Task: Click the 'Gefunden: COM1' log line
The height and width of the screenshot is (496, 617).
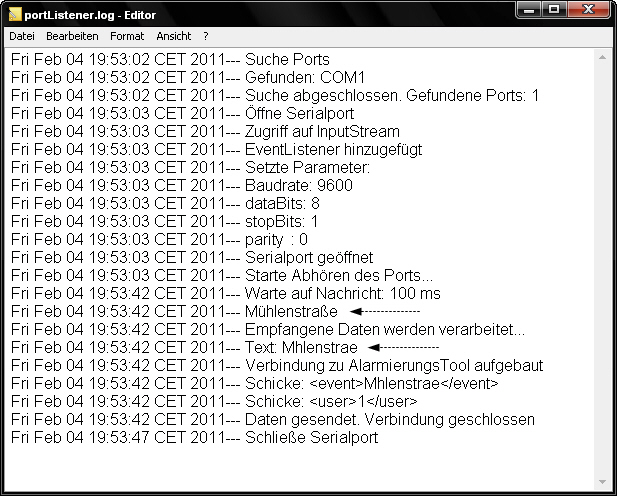Action: [188, 78]
